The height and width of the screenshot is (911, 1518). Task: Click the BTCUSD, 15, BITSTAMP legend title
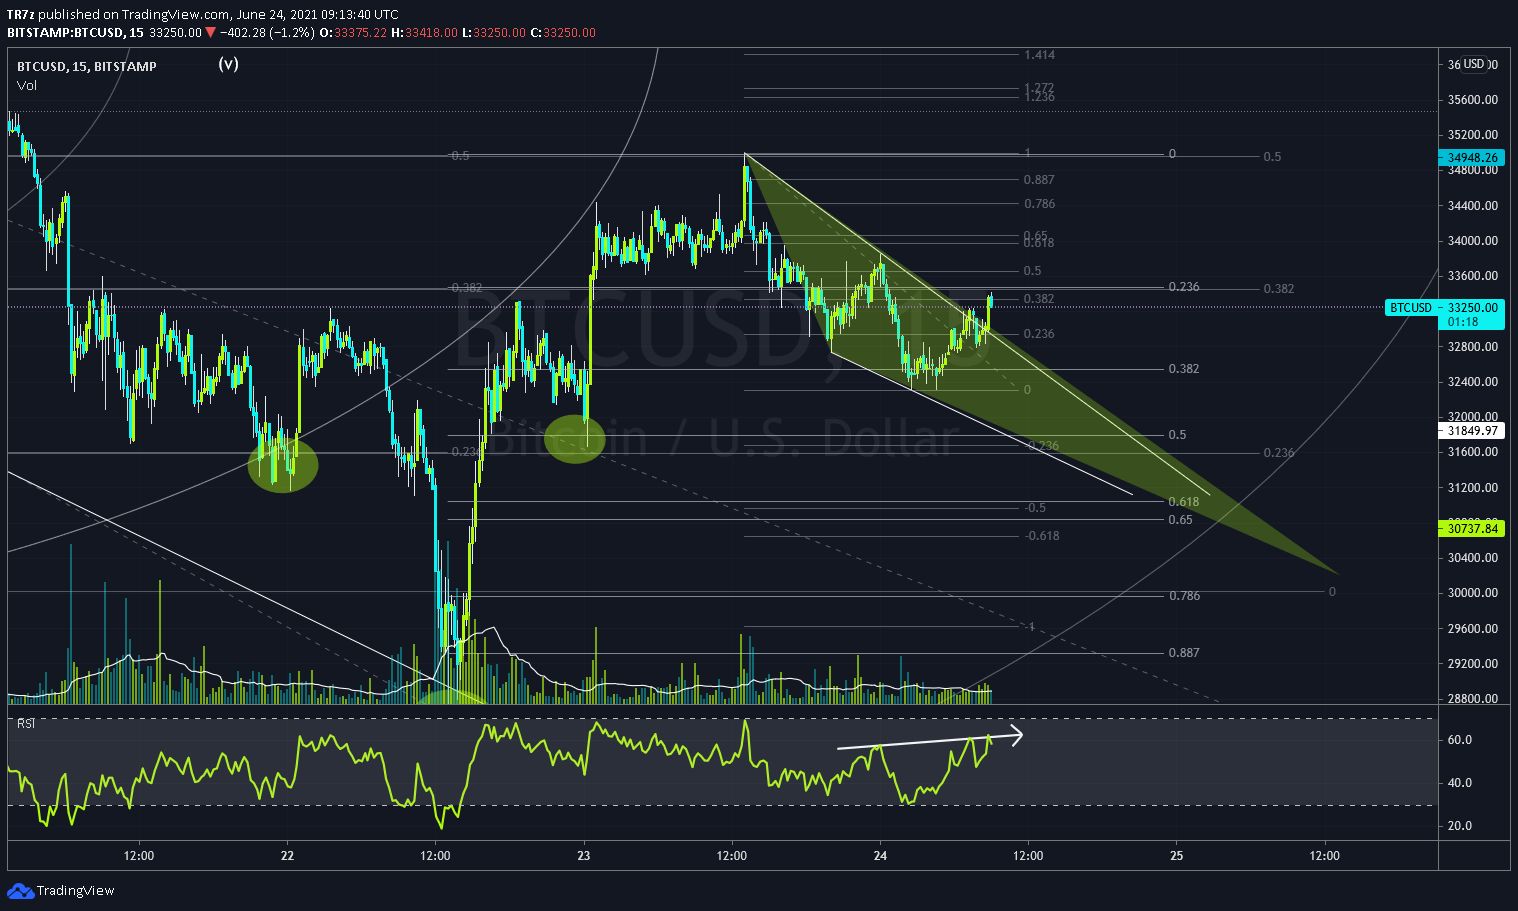(87, 67)
